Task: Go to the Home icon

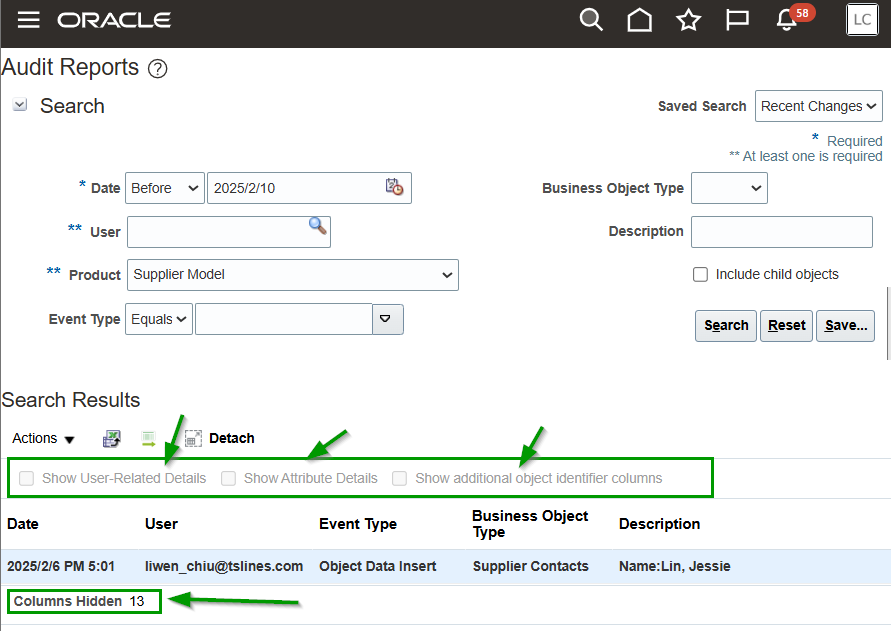Action: 639,20
